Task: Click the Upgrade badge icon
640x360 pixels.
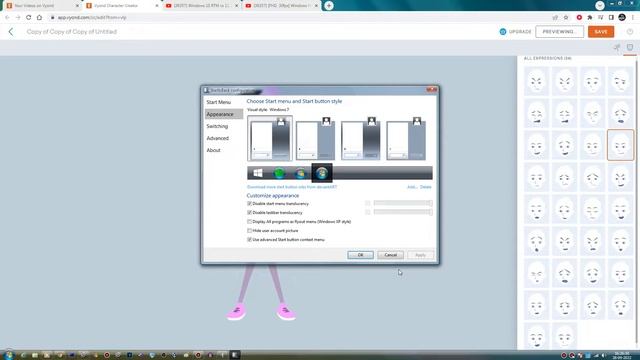Action: tap(503, 31)
